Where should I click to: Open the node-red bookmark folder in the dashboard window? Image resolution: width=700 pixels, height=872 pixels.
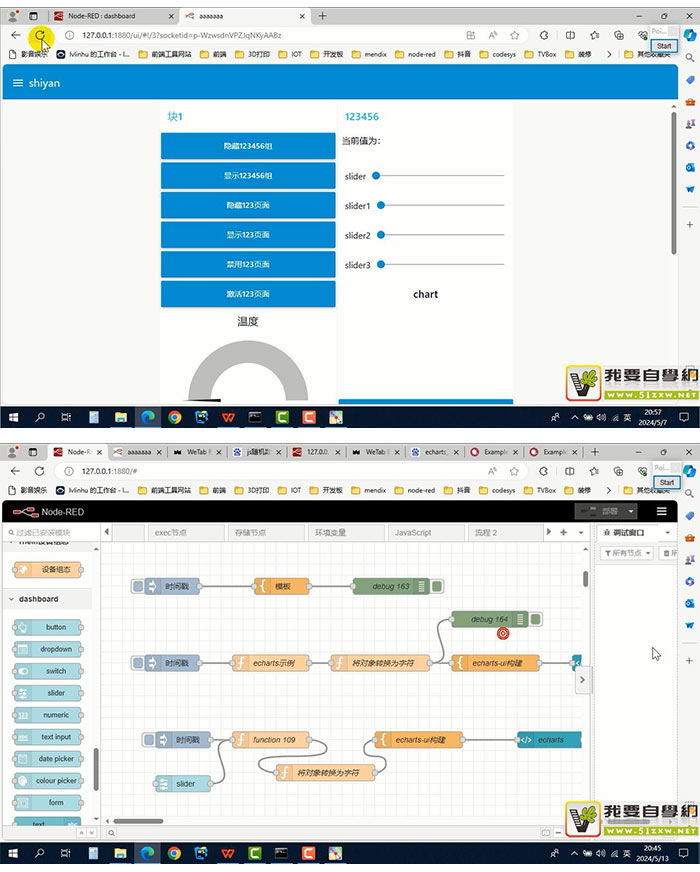click(415, 54)
